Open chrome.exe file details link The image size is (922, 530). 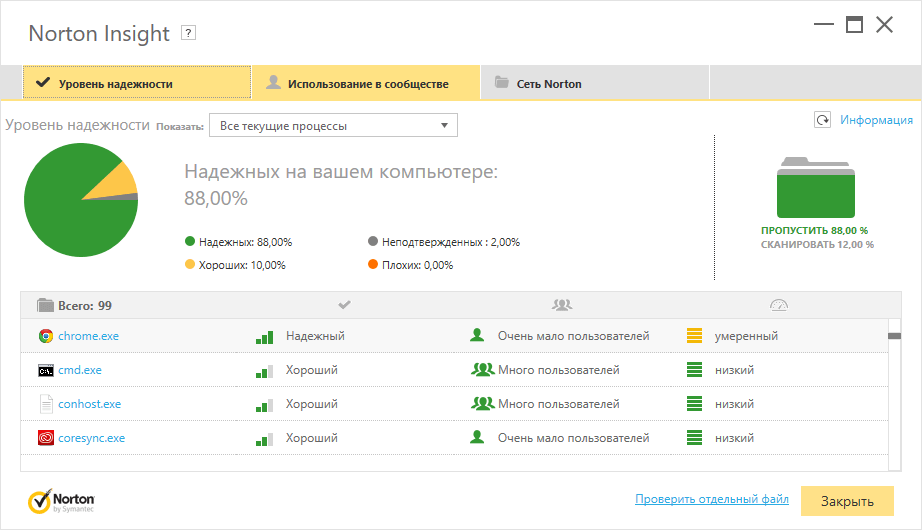coord(88,336)
